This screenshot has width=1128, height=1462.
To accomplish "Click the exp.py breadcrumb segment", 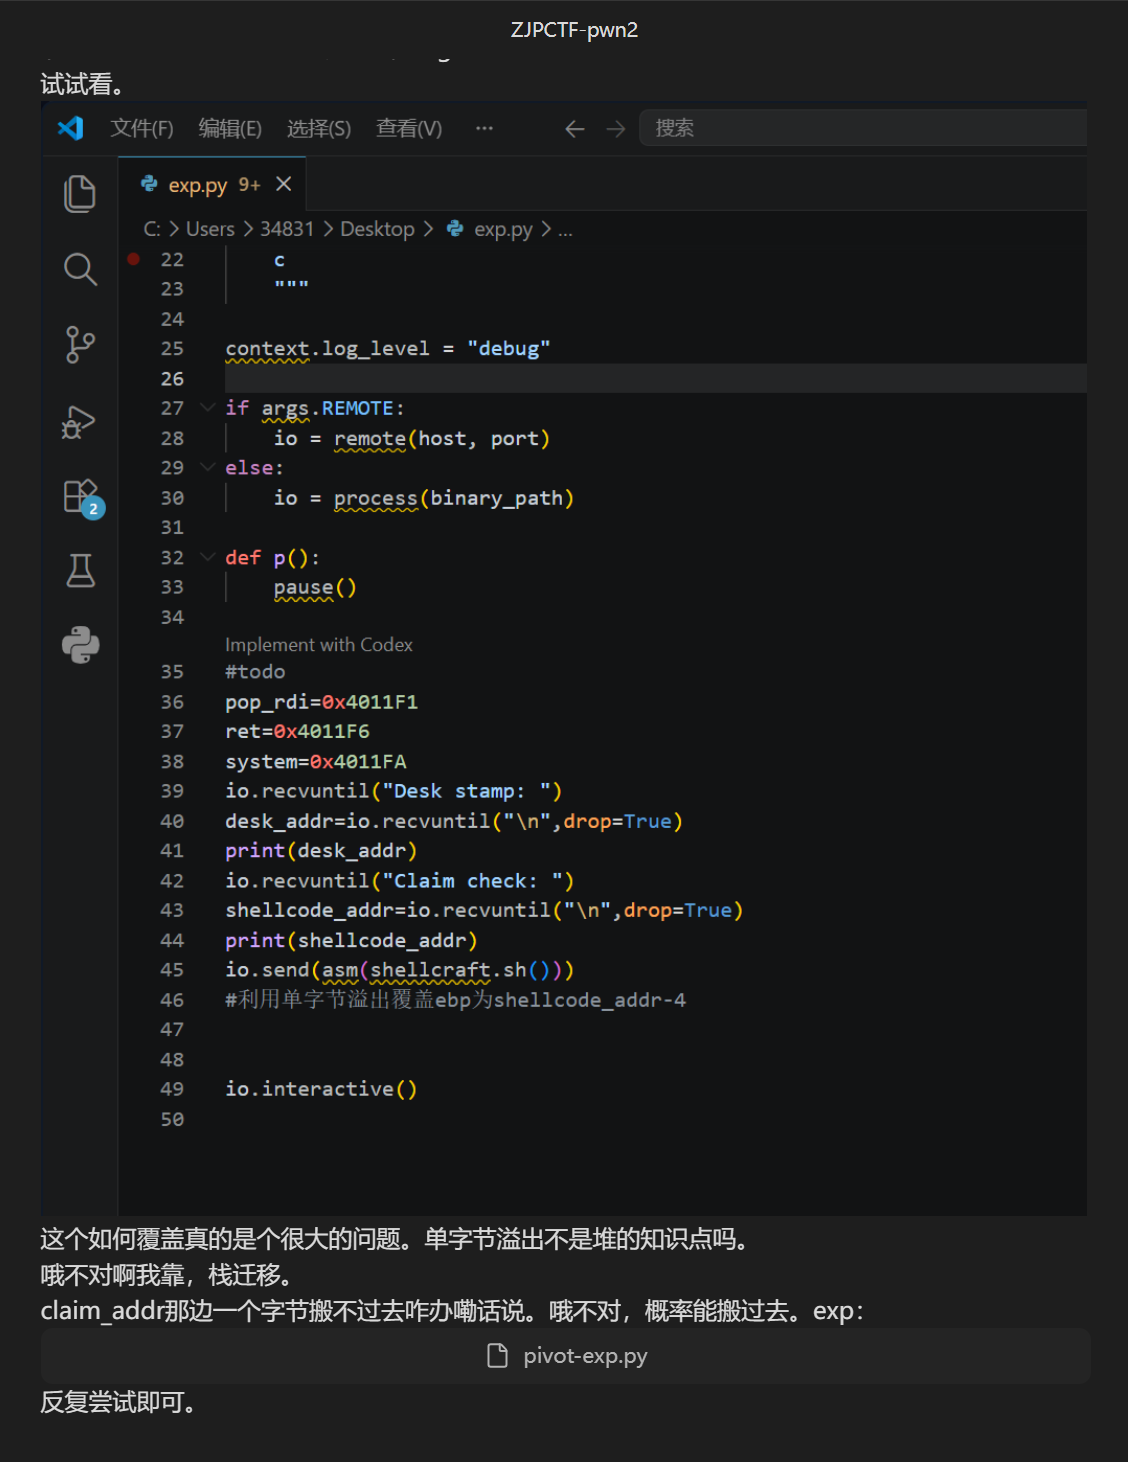I will [x=503, y=229].
